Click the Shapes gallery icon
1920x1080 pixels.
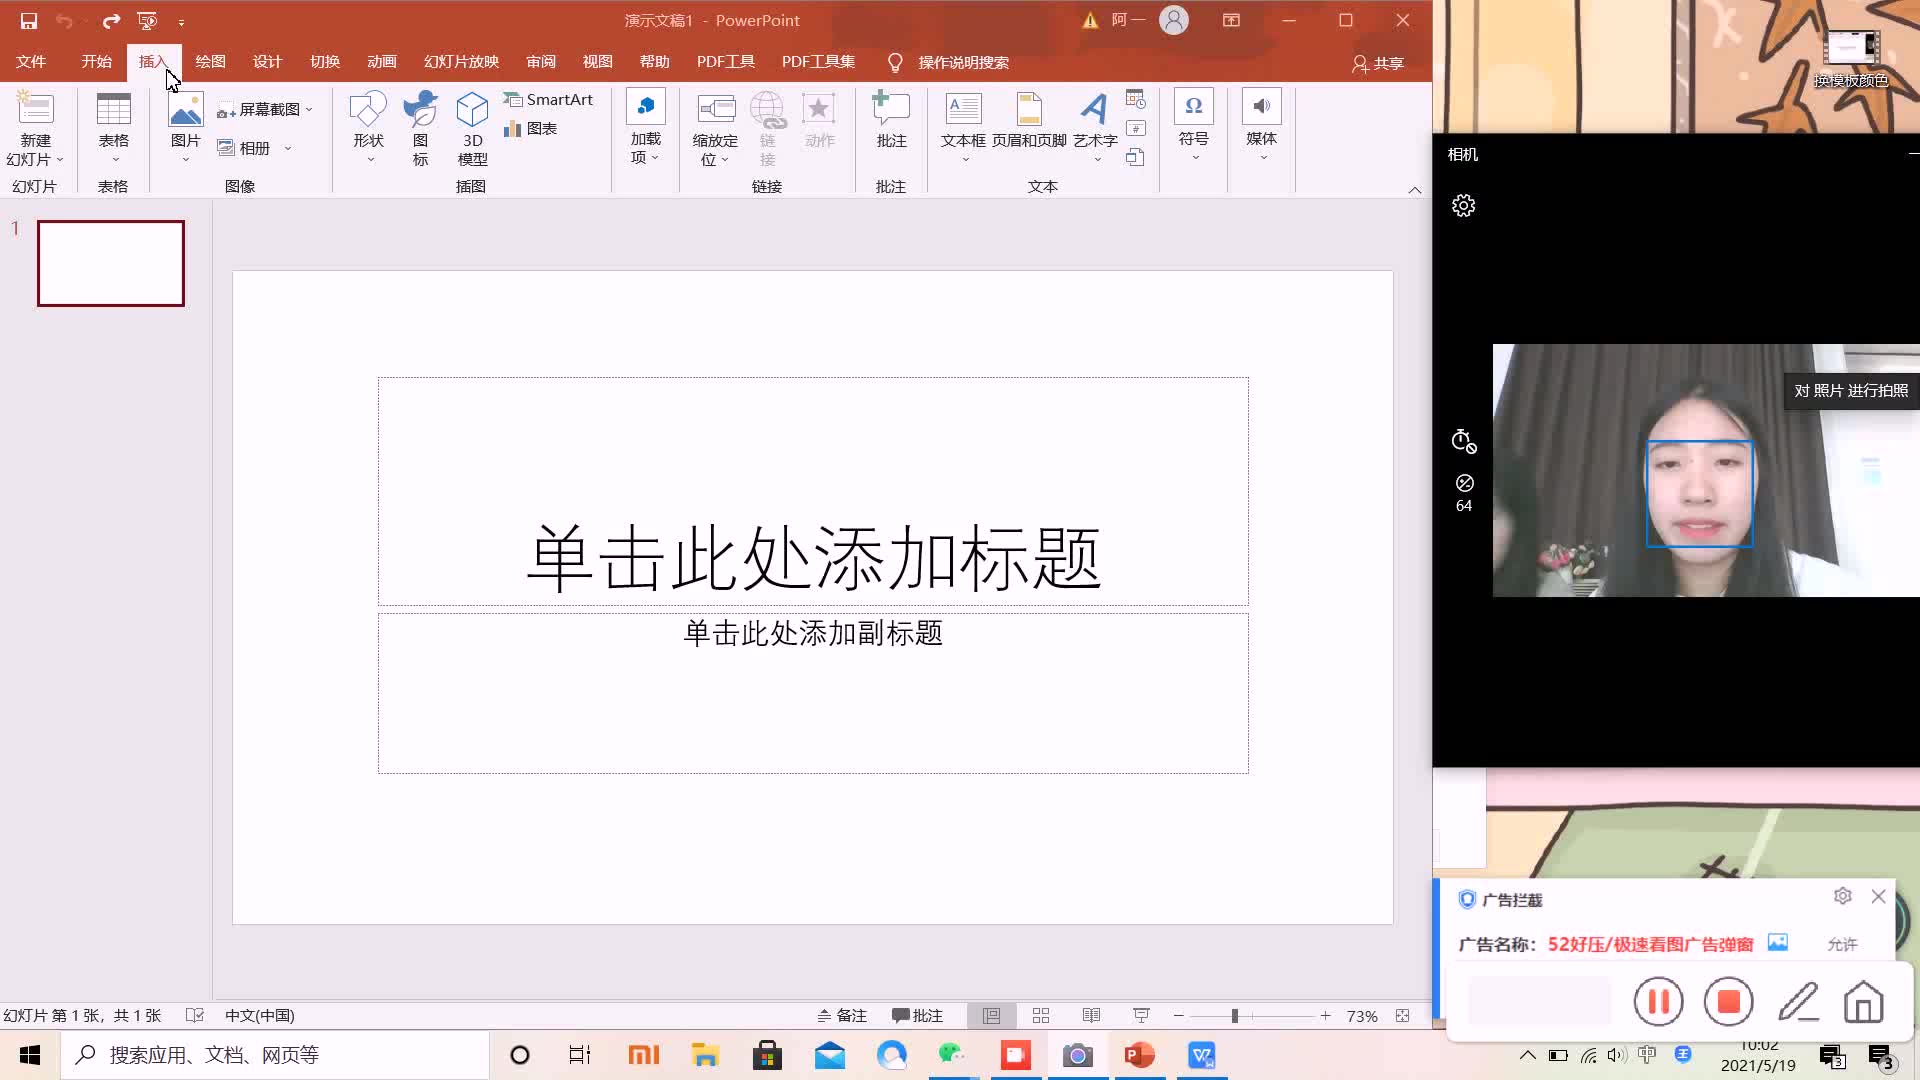[368, 110]
